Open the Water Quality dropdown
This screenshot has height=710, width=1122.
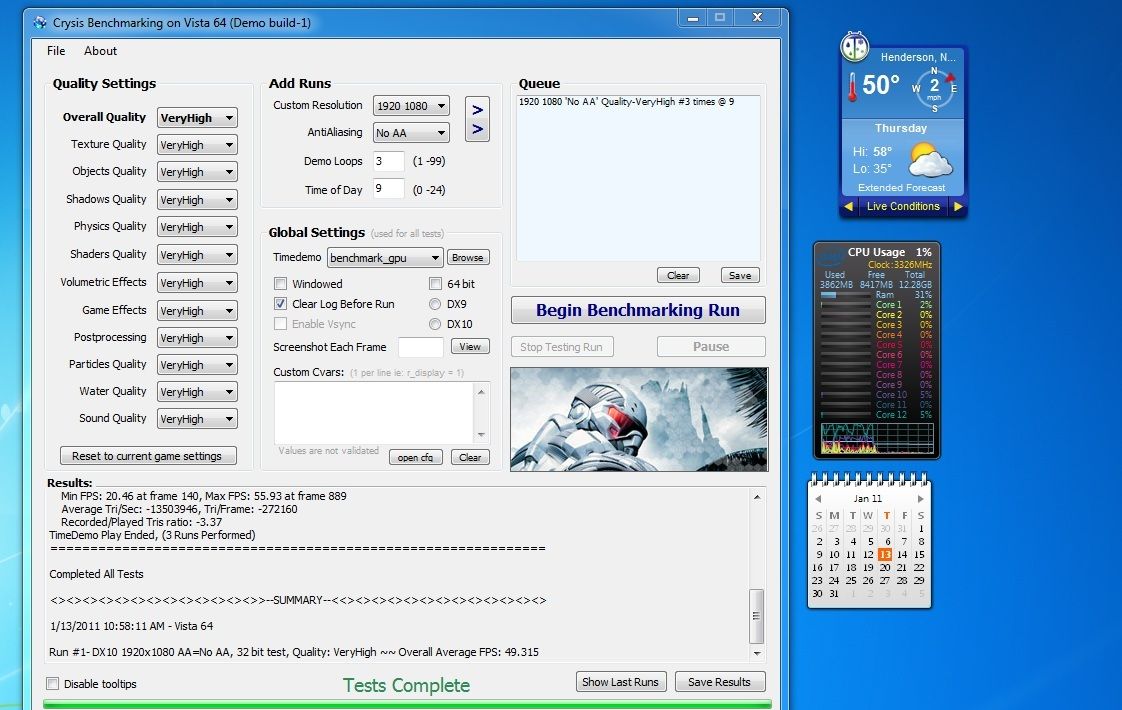click(x=197, y=392)
